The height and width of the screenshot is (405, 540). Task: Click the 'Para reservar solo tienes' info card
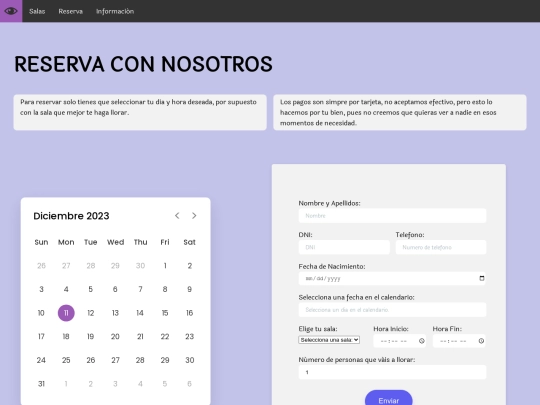(140, 112)
